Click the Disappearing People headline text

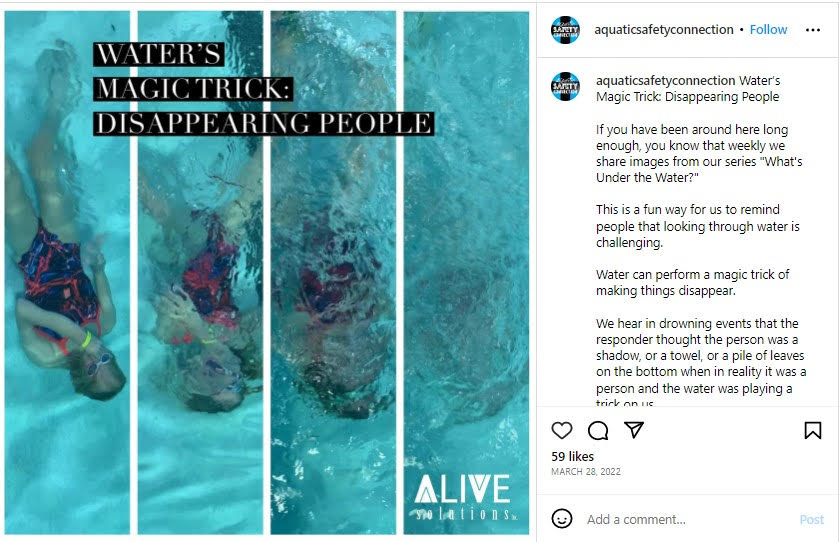(x=263, y=123)
